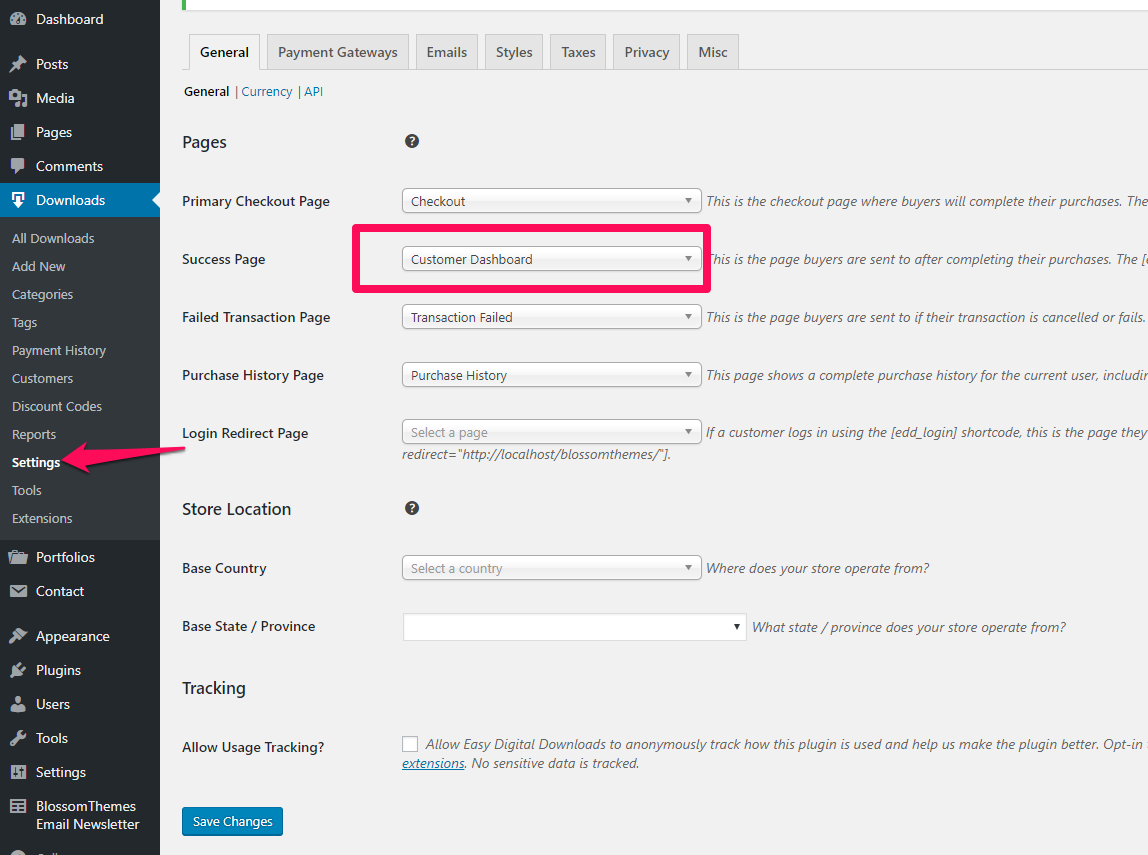Click the Save Changes button

click(232, 821)
